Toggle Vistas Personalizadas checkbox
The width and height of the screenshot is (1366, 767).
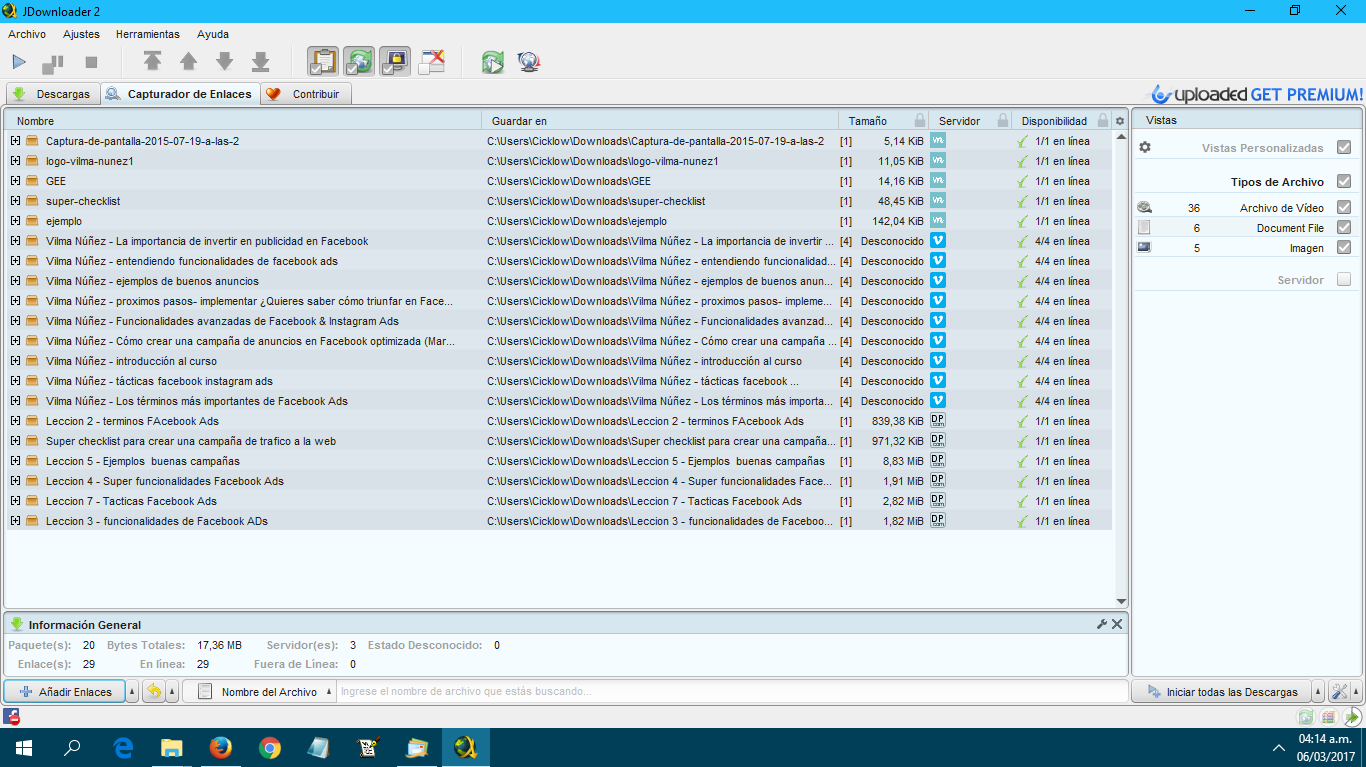1344,147
